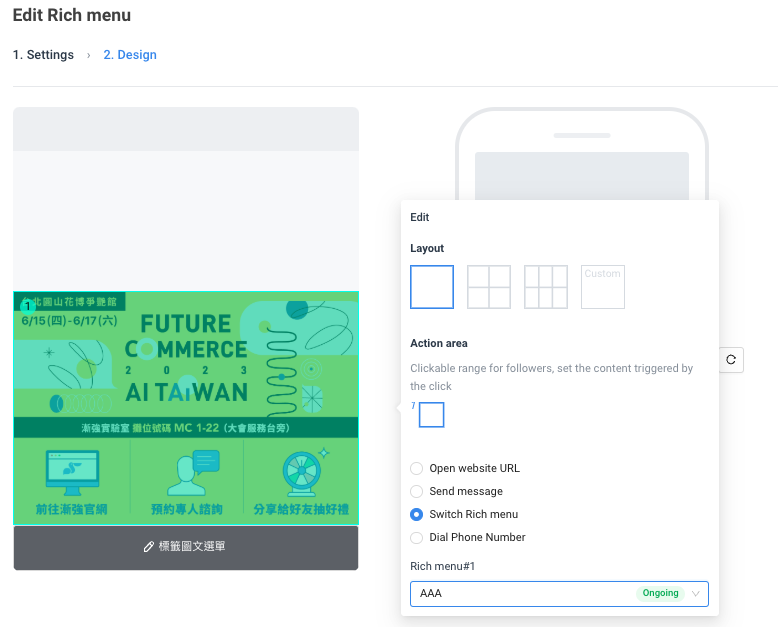The height and width of the screenshot is (627, 778).
Task: Select Dial Phone Number radio option
Action: coord(416,537)
